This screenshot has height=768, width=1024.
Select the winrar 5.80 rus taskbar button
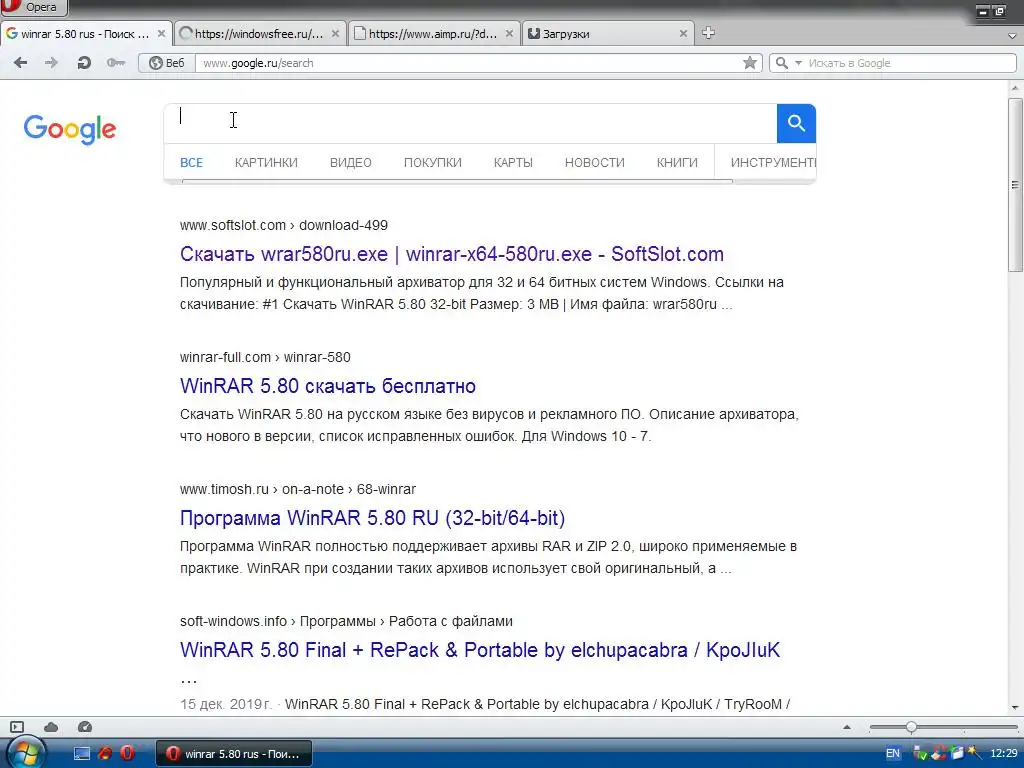tap(234, 754)
